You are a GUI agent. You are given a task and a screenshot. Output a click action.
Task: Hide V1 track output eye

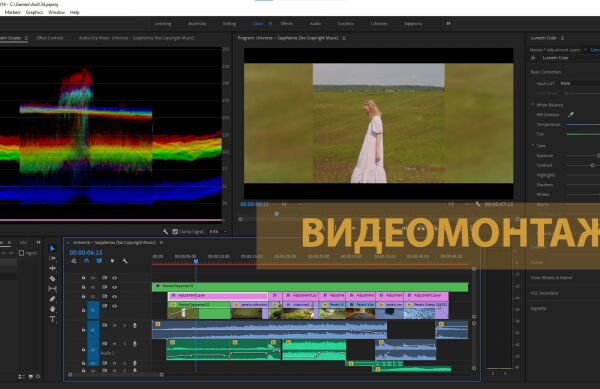(114, 306)
